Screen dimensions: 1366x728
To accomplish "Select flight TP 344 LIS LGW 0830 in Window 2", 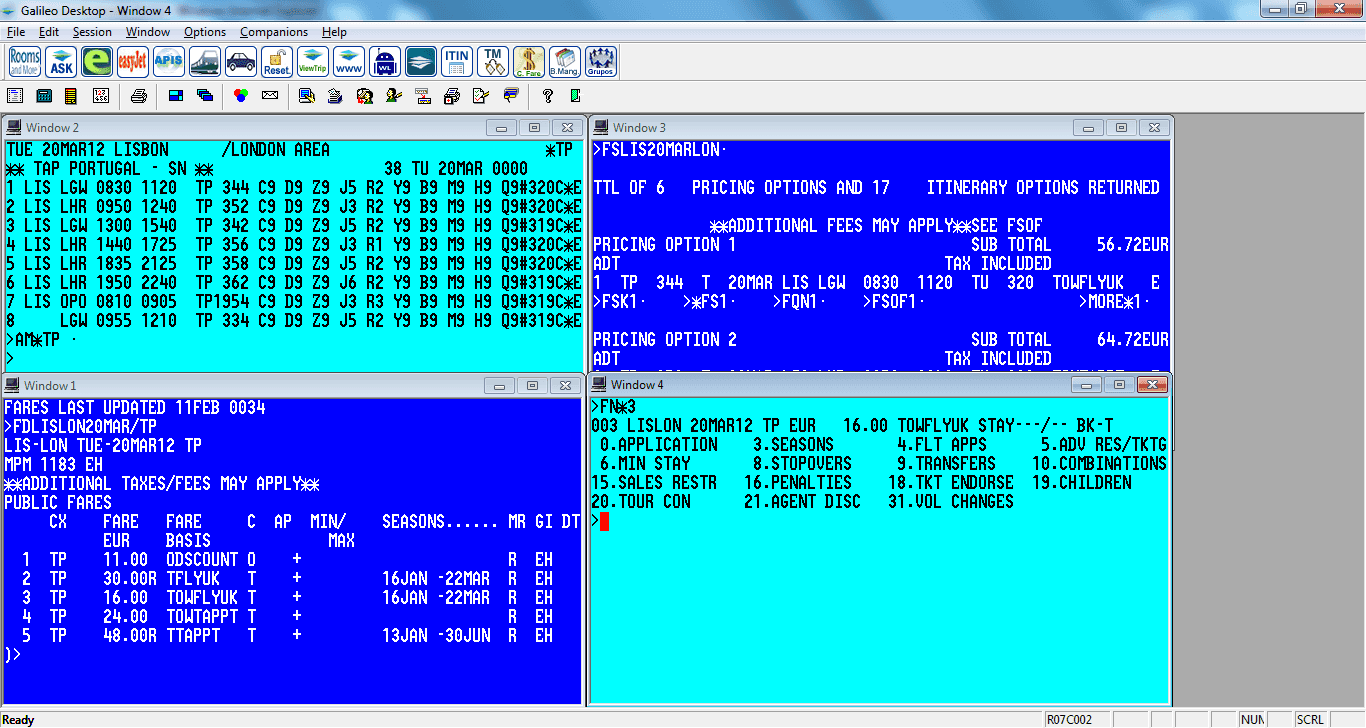I will pos(293,187).
